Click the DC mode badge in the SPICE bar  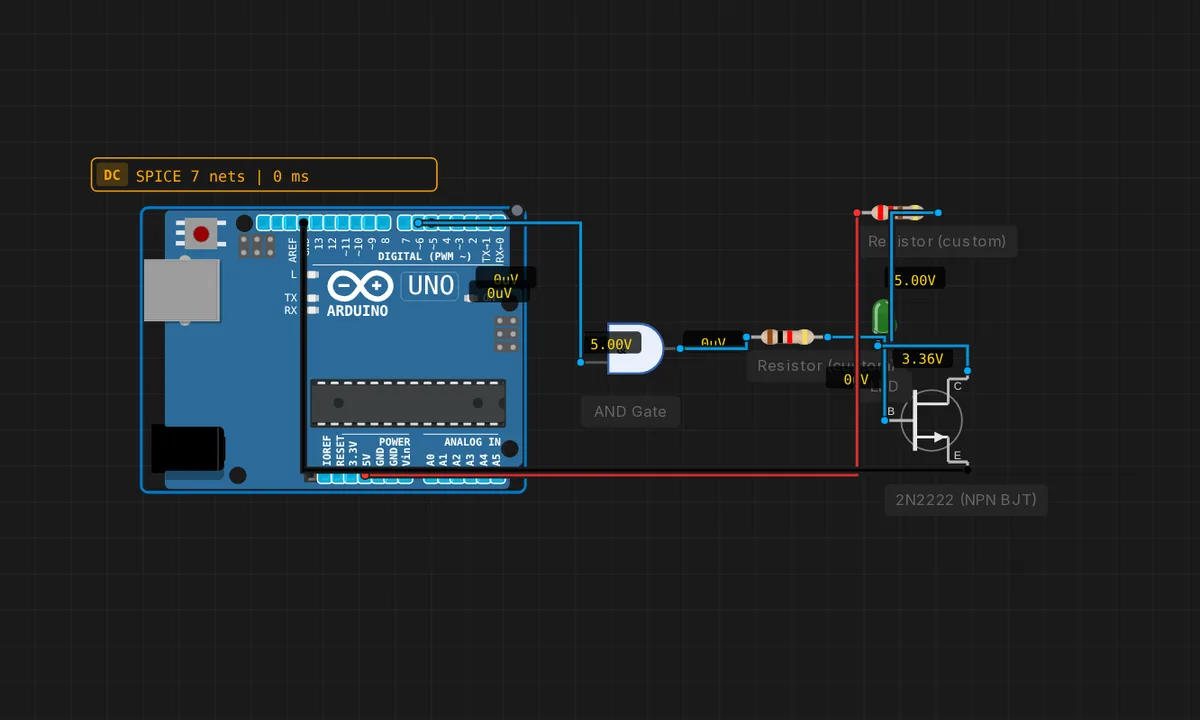[x=112, y=176]
